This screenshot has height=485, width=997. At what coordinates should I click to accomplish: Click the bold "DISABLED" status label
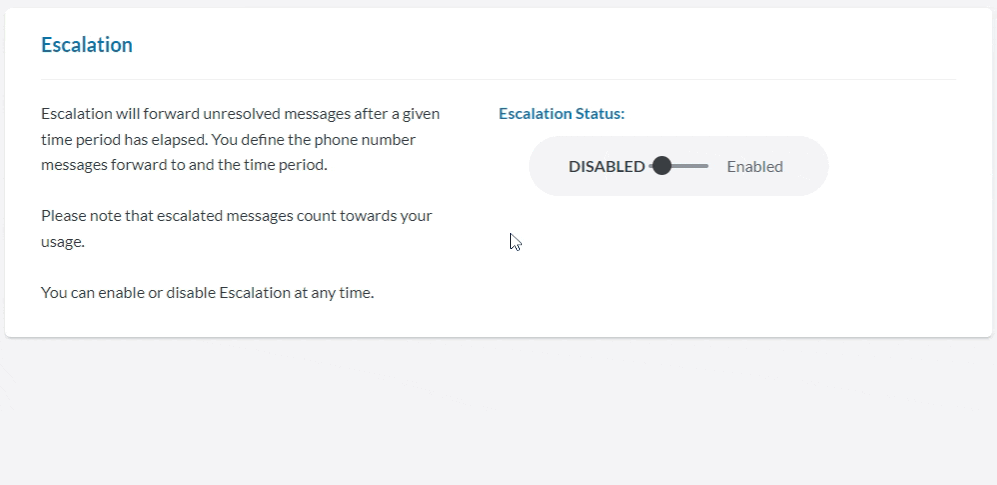click(606, 167)
